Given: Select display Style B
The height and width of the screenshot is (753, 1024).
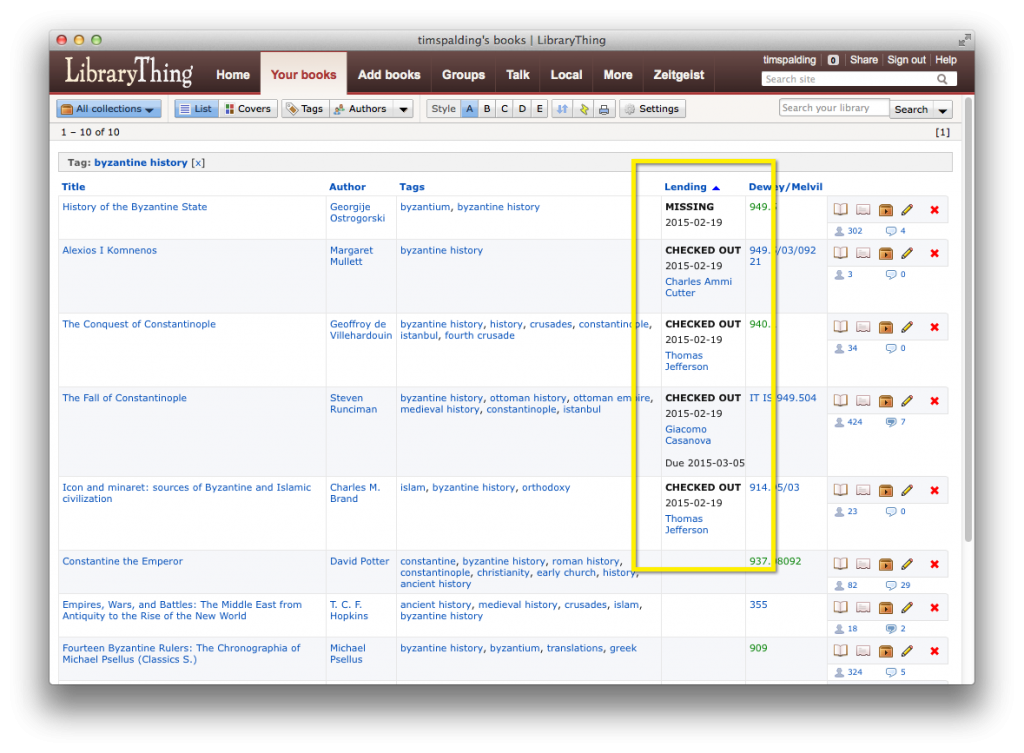Looking at the screenshot, I should pos(487,108).
